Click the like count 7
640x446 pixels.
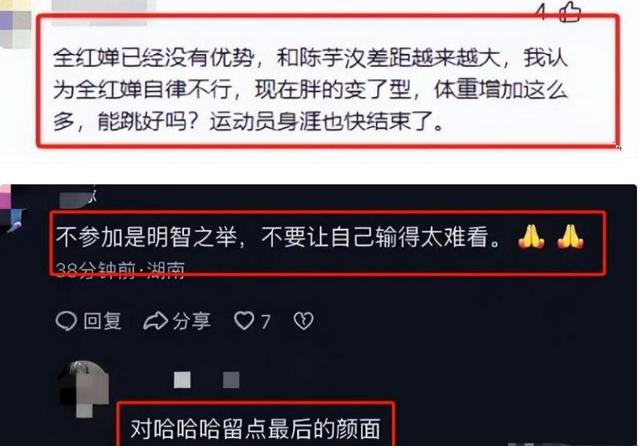click(x=265, y=322)
